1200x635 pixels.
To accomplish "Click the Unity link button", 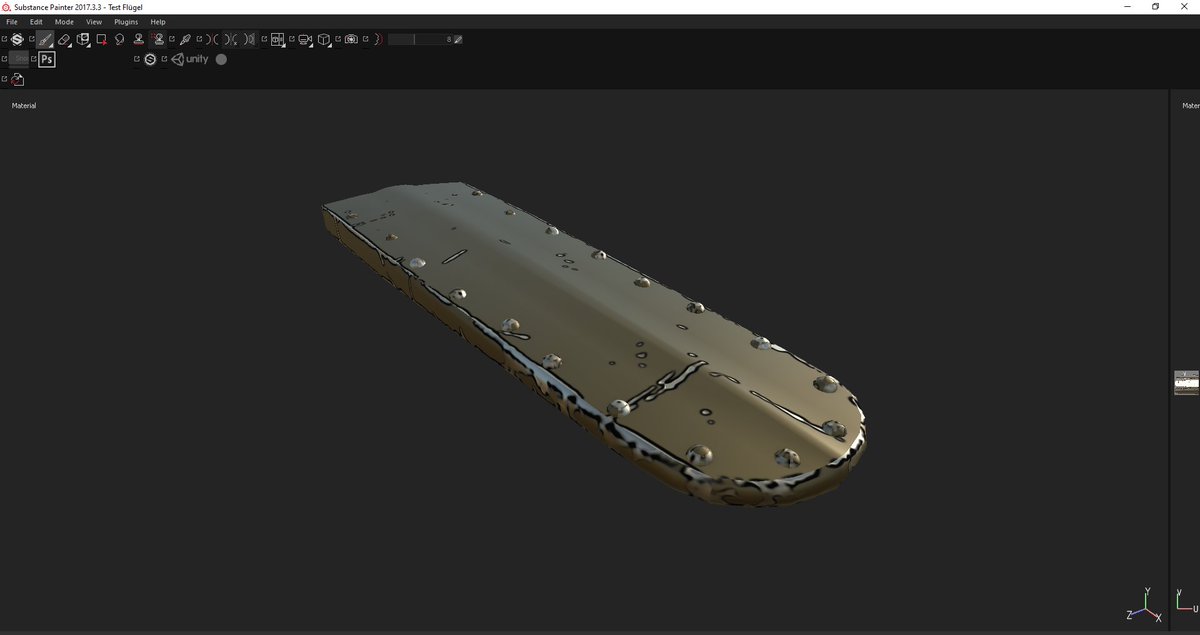I will click(190, 59).
